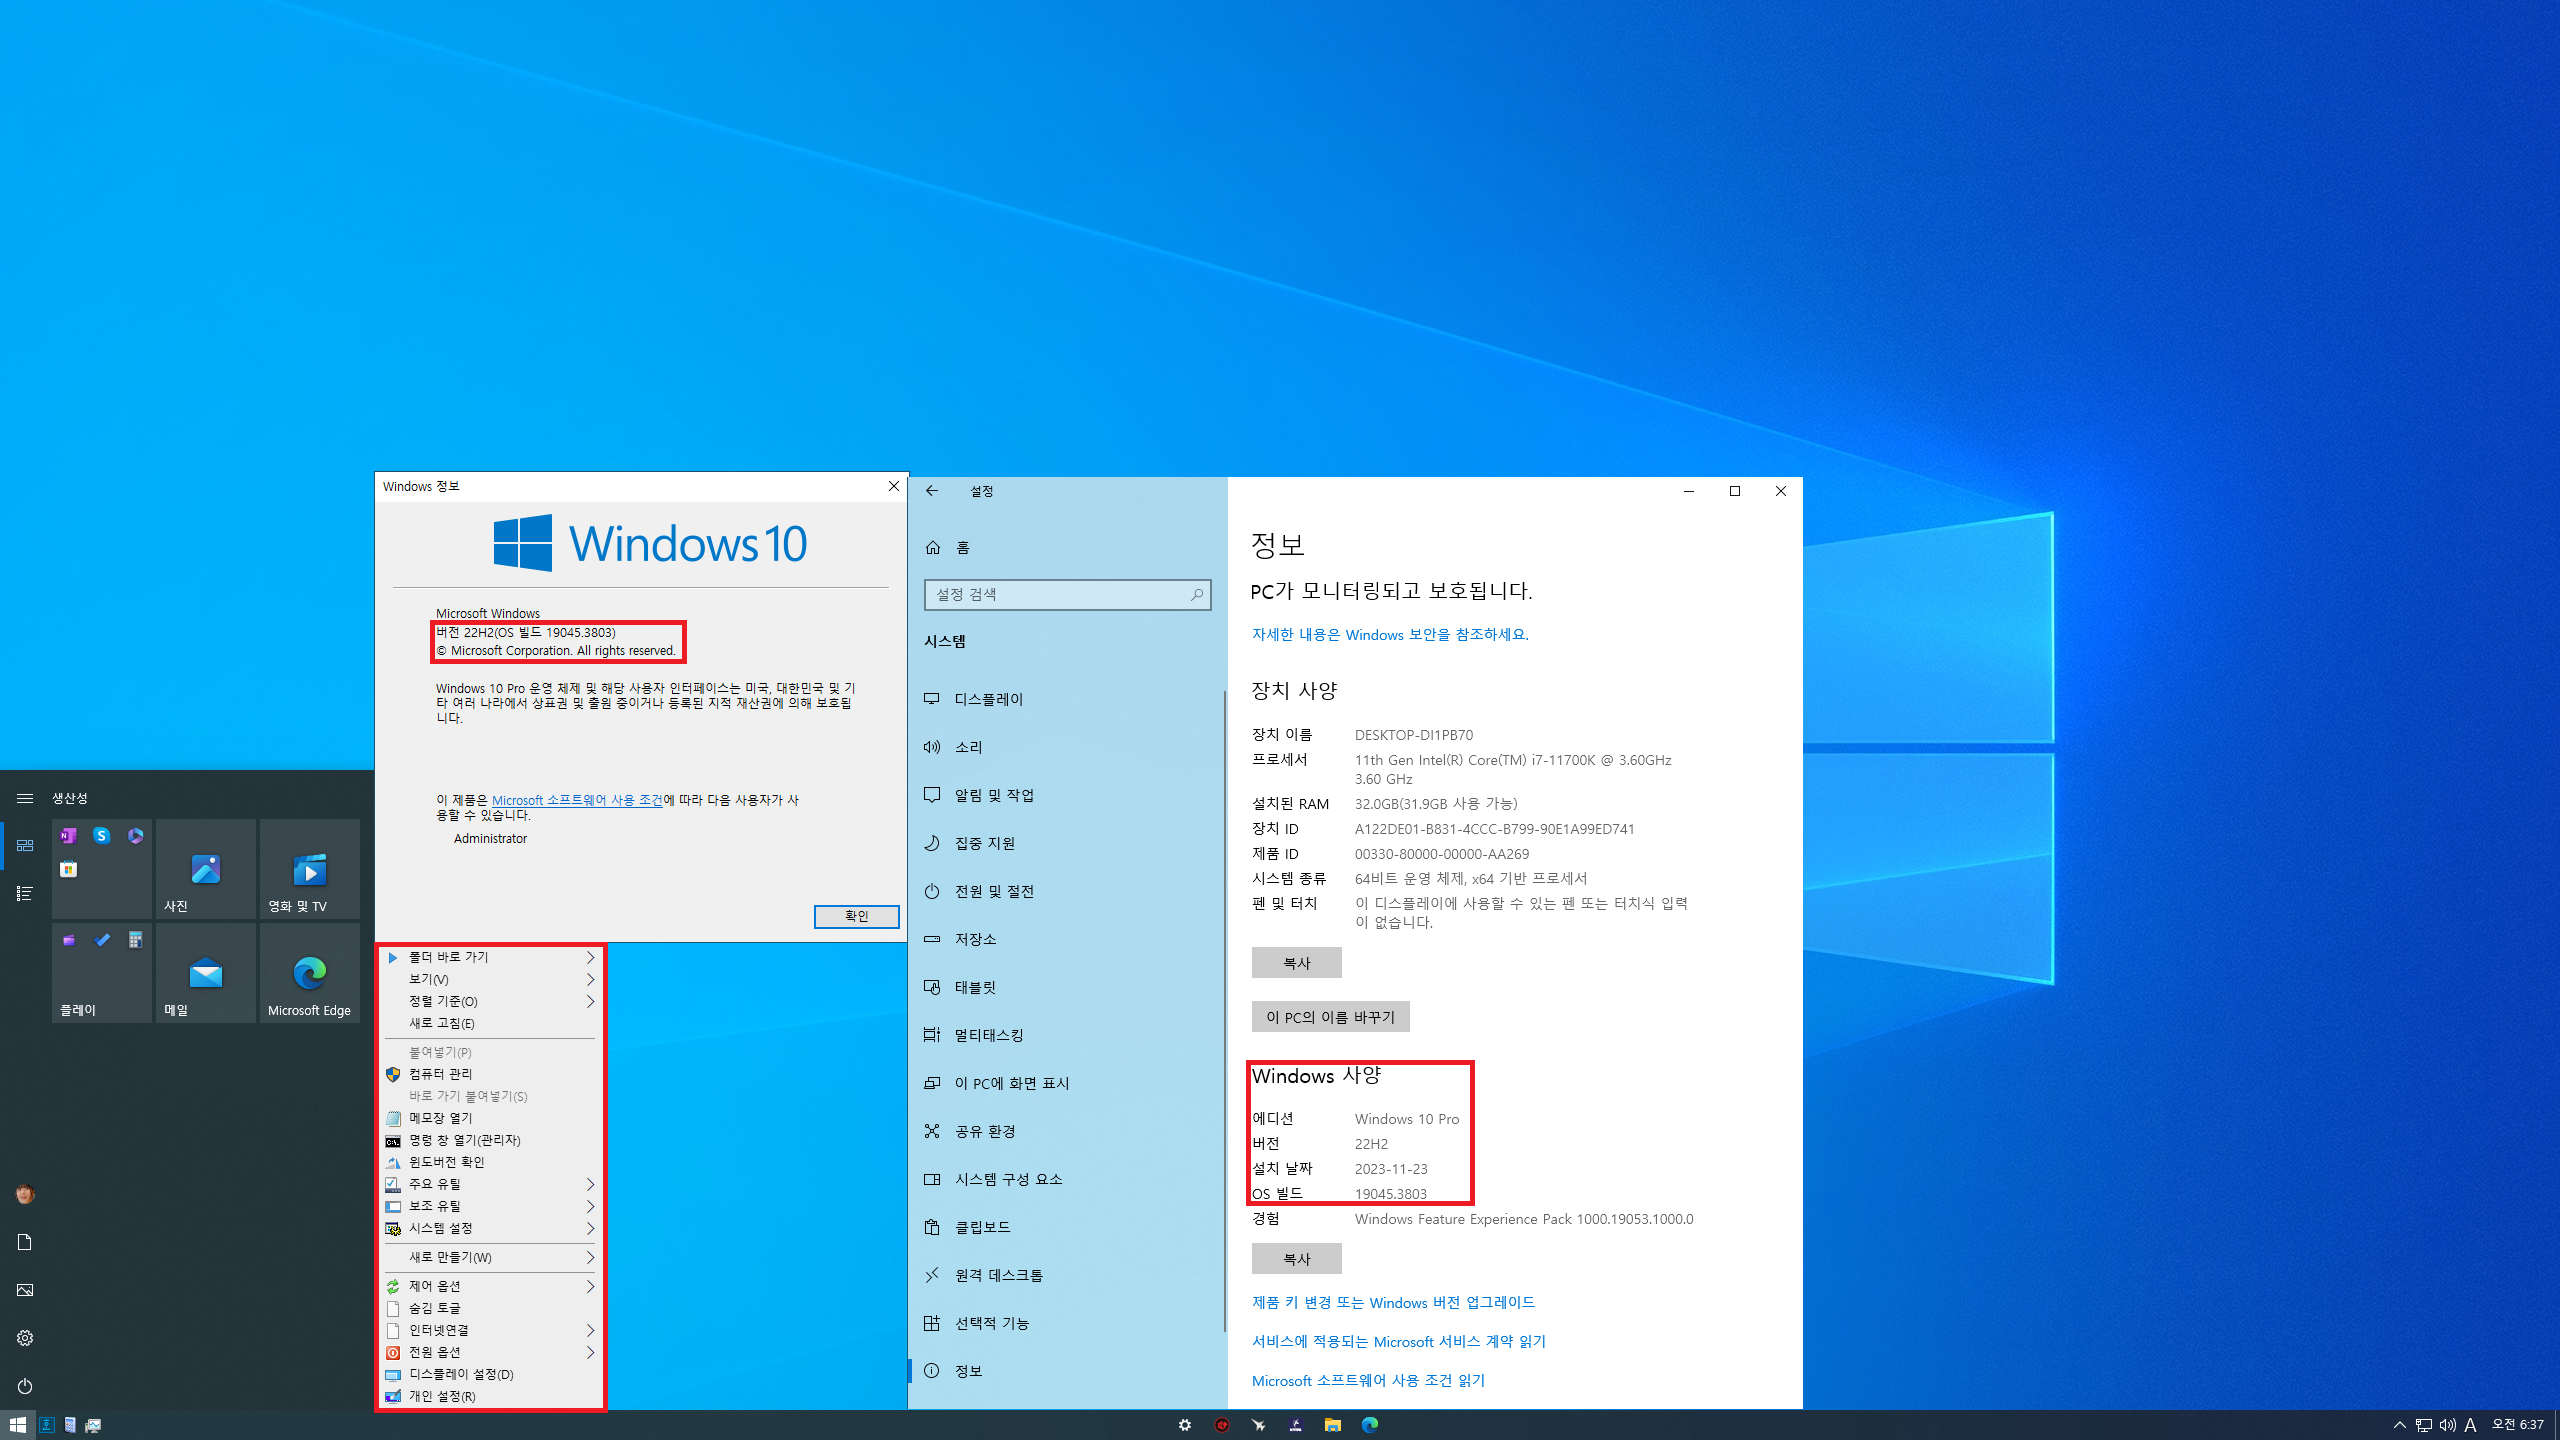Open the 메일 (Mail) tile
This screenshot has height=1440, width=2560.
tap(206, 973)
